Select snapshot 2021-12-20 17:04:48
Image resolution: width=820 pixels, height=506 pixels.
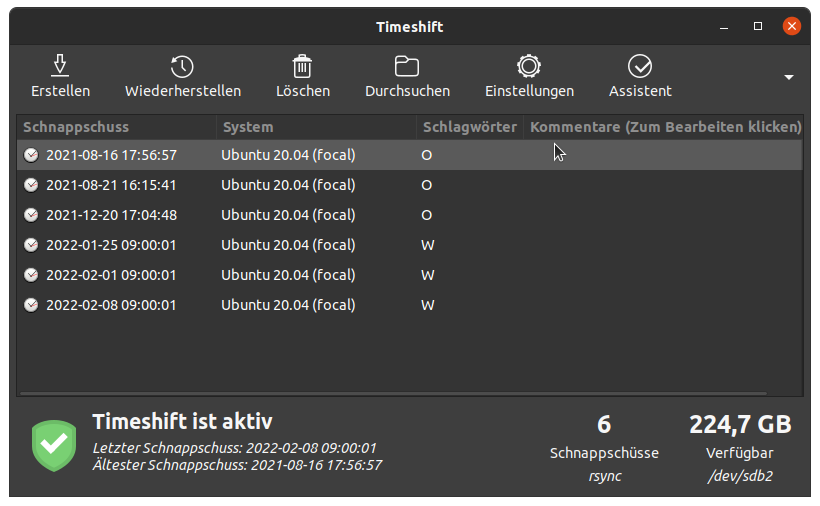click(111, 215)
